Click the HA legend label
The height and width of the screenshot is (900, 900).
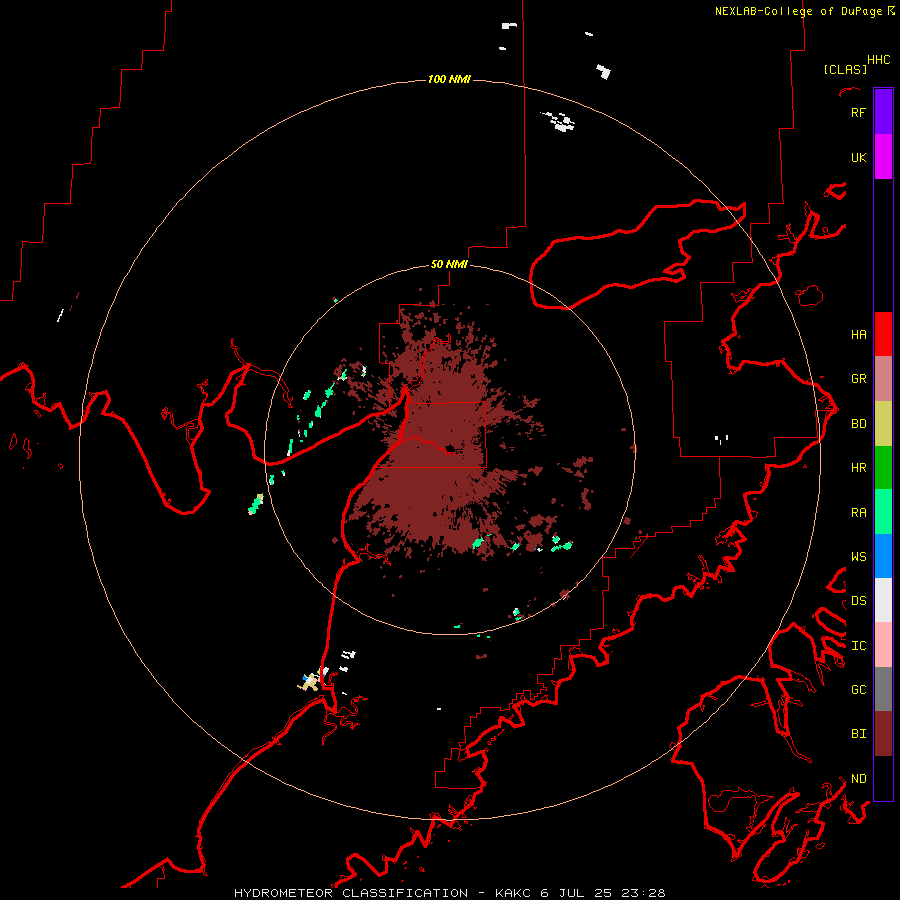point(858,335)
